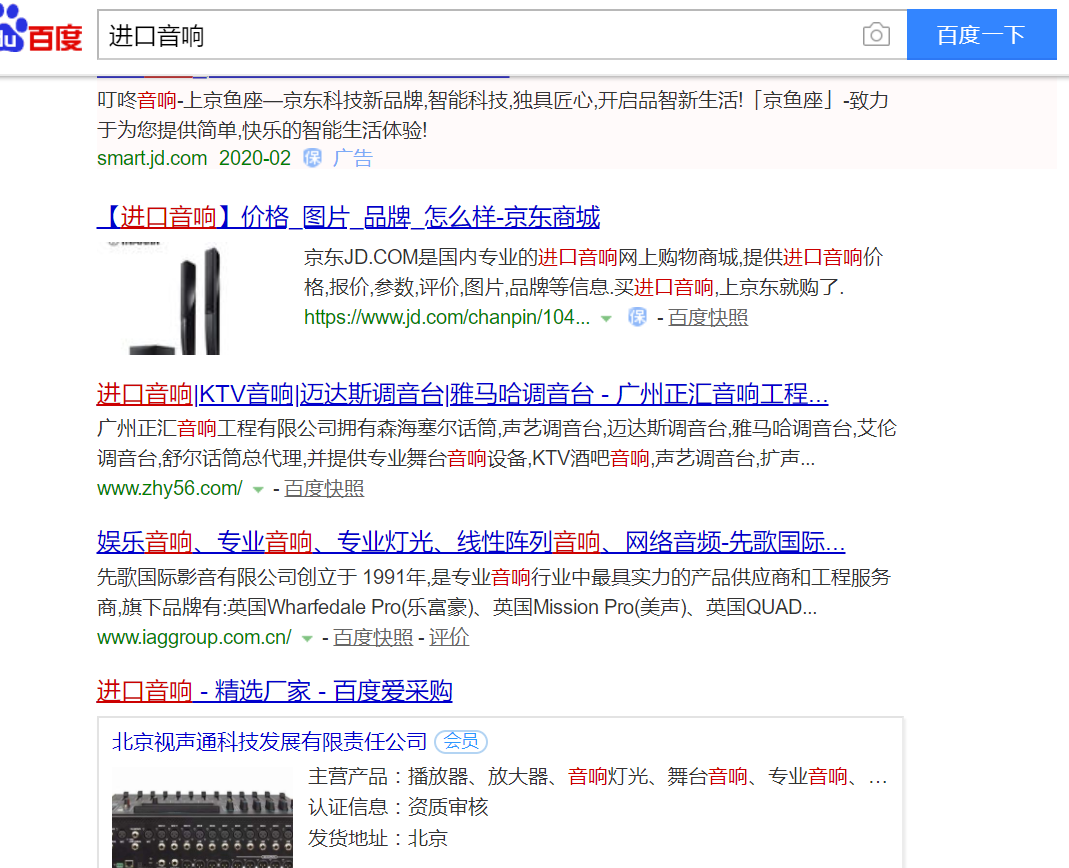This screenshot has height=868, width=1069.
Task: Open image search camera icon
Action: click(x=876, y=35)
